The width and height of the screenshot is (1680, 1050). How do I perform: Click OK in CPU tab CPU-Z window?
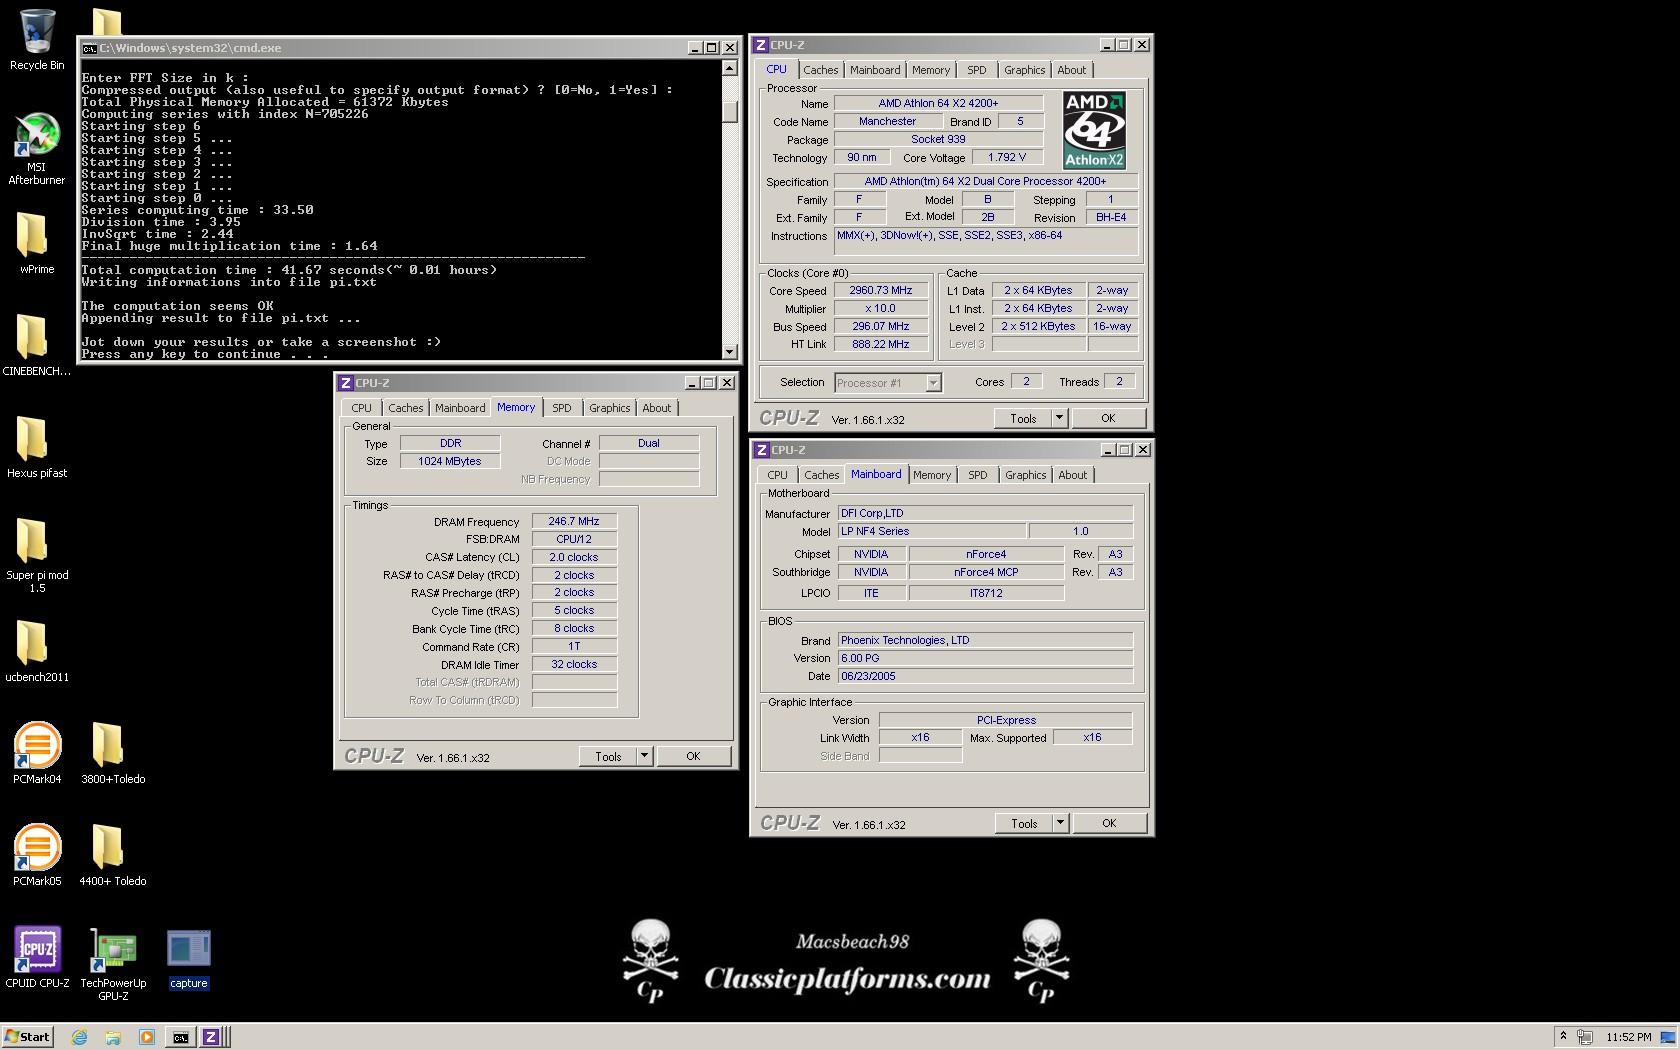(1108, 418)
